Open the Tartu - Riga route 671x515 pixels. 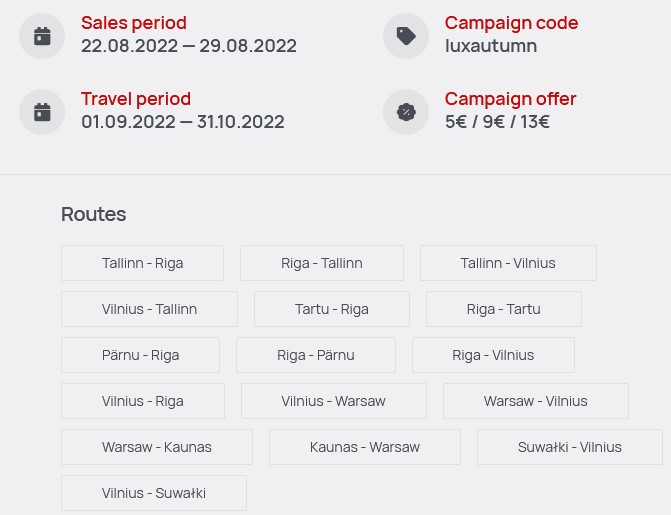point(332,309)
